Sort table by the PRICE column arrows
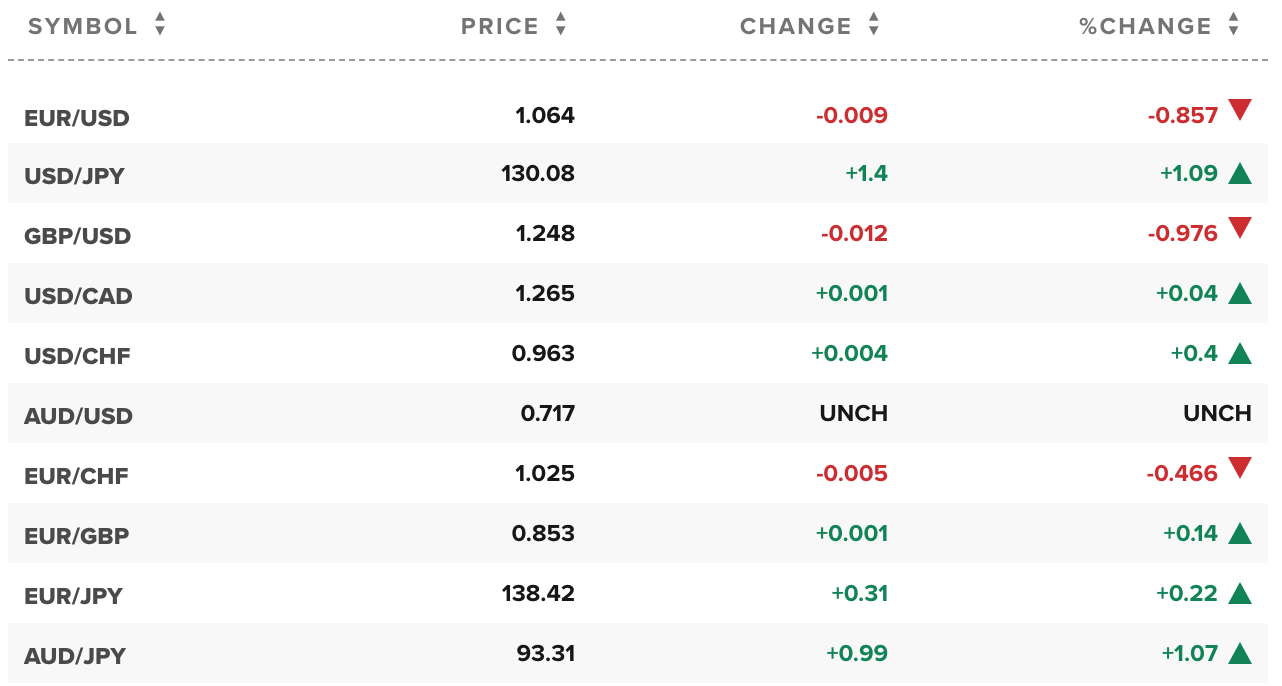The height and width of the screenshot is (686, 1282). pyautogui.click(x=561, y=25)
